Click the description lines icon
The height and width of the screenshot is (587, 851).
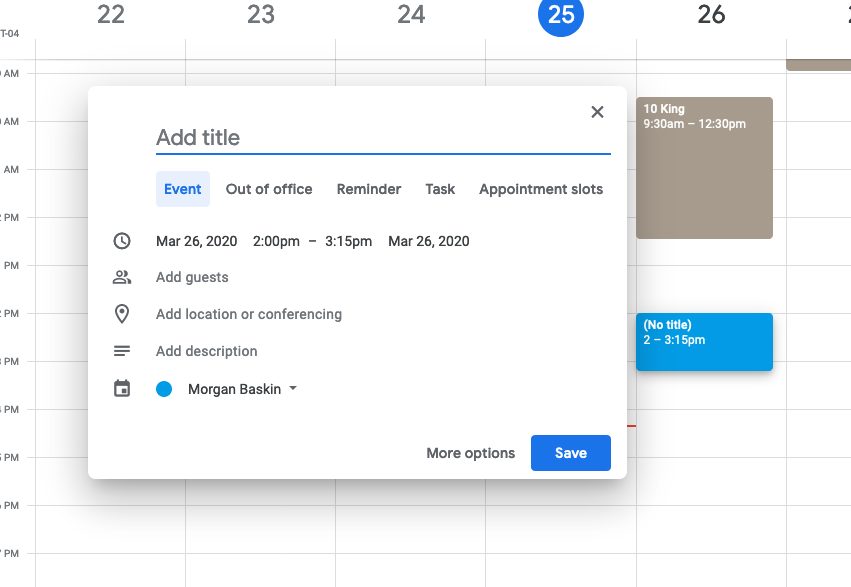click(122, 351)
